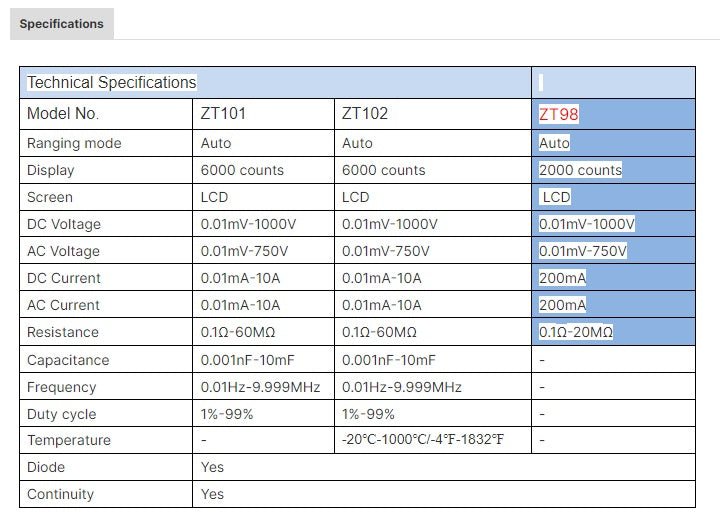Click the ZT102 temperature range value

(x=423, y=440)
